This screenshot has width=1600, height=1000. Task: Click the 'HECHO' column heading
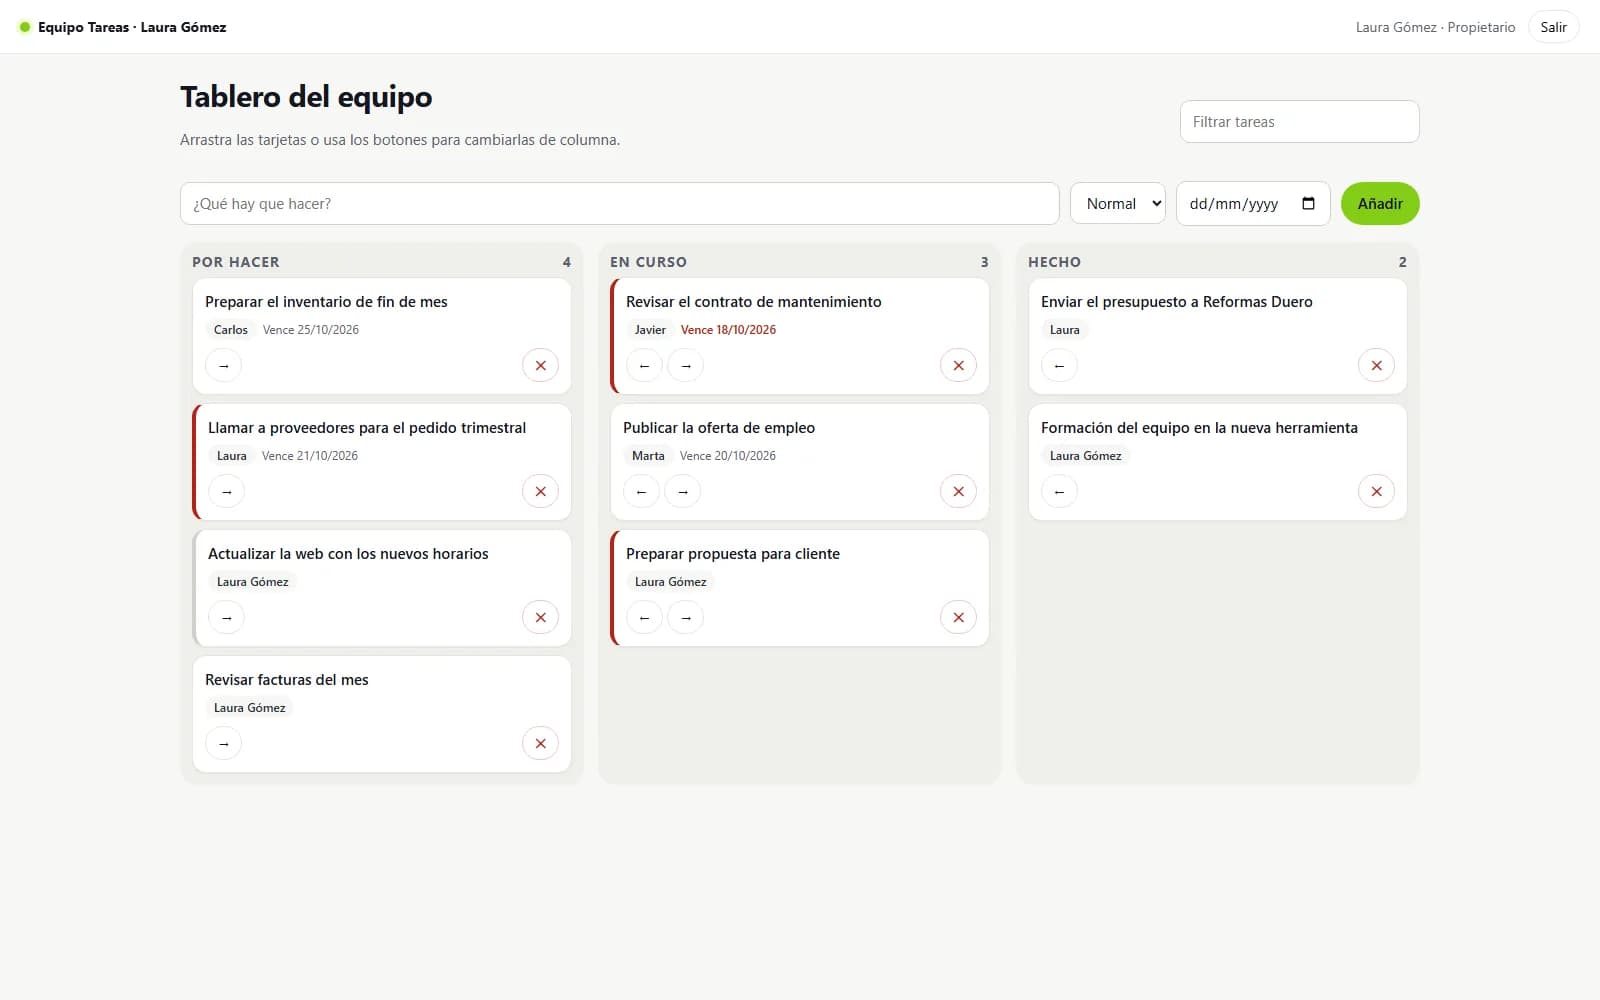[1054, 262]
